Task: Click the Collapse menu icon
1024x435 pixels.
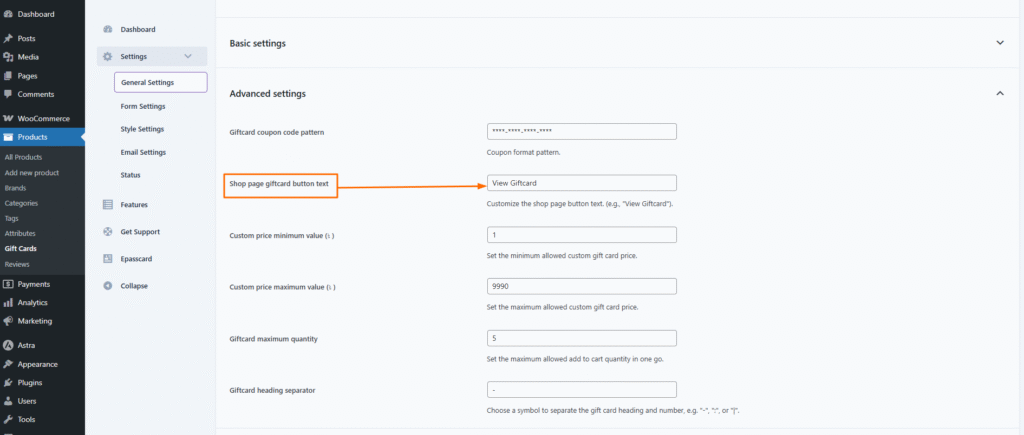Action: 108,285
